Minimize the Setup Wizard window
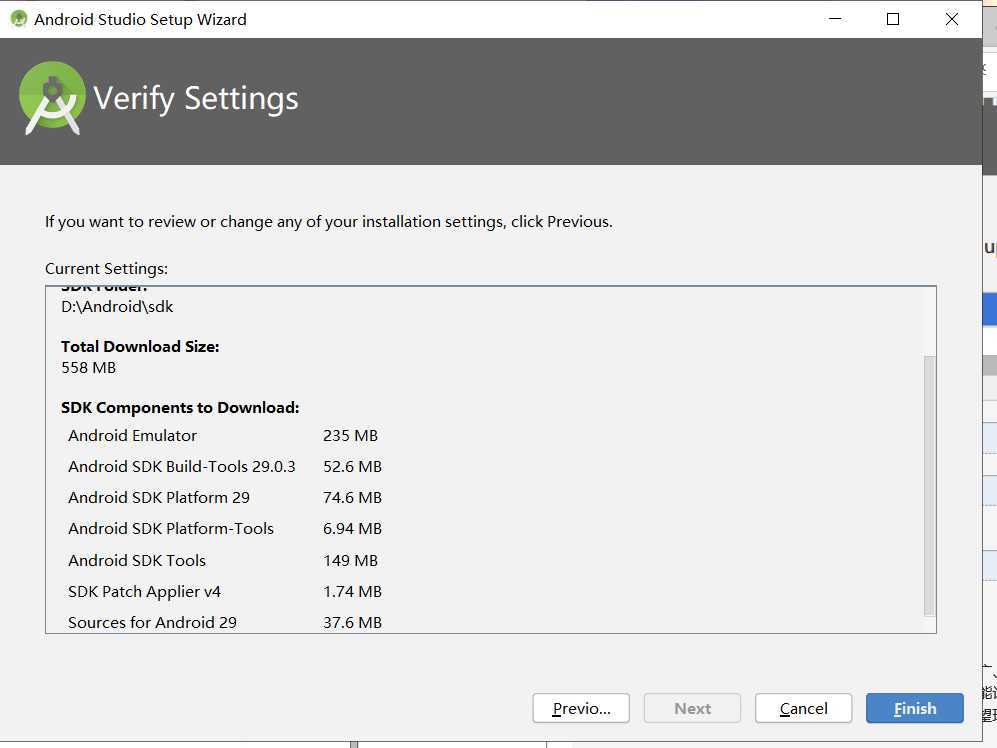The image size is (997, 748). coord(835,19)
